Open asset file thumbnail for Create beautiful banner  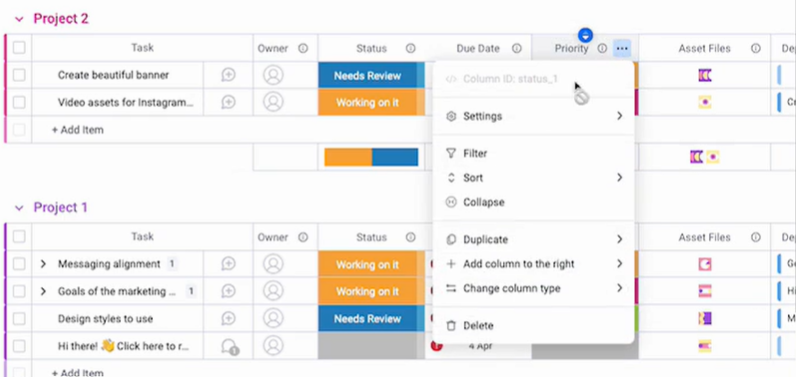705,76
